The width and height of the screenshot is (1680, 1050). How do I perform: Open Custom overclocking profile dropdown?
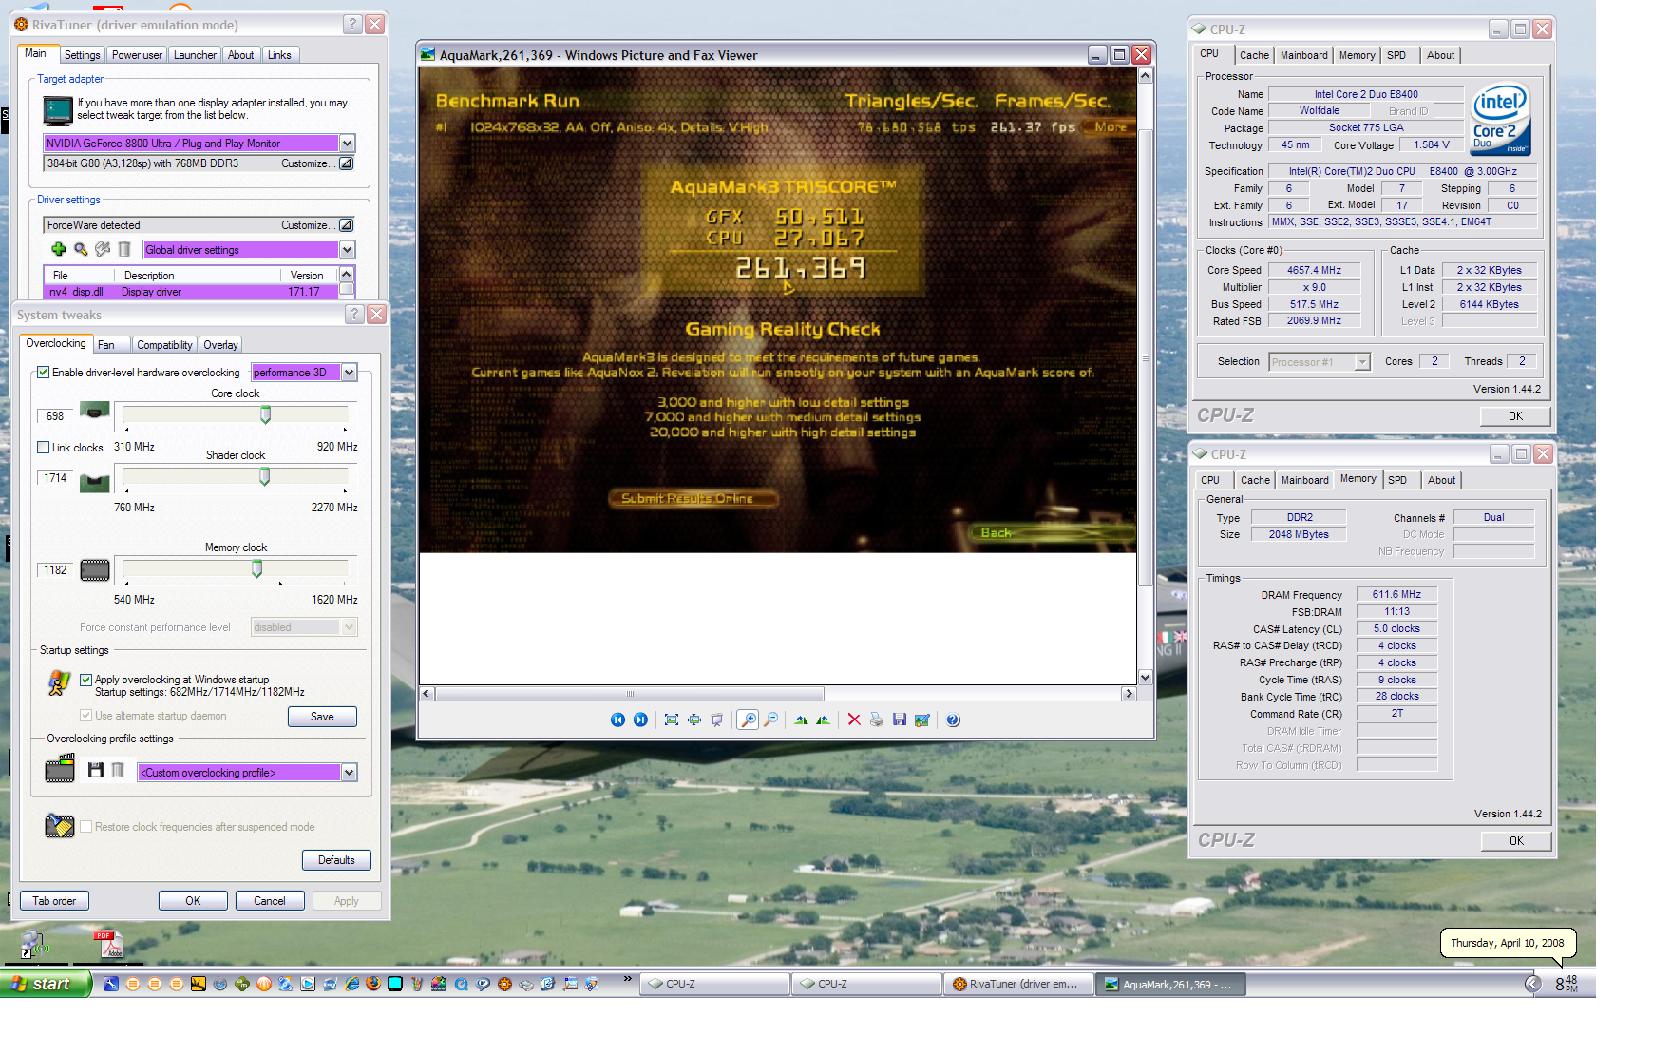point(349,772)
